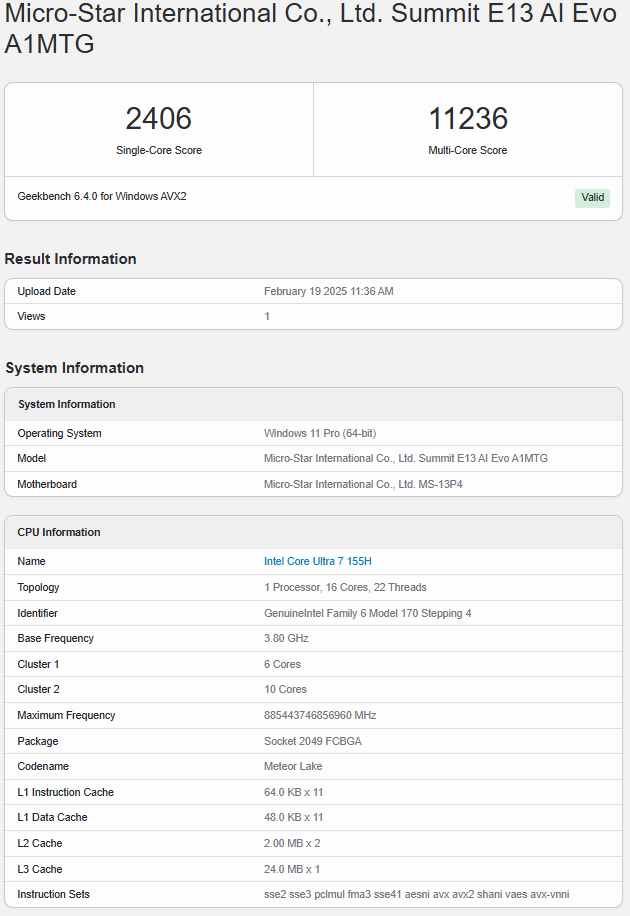The width and height of the screenshot is (630, 916).
Task: Click the Codename row label
Action: [x=43, y=766]
